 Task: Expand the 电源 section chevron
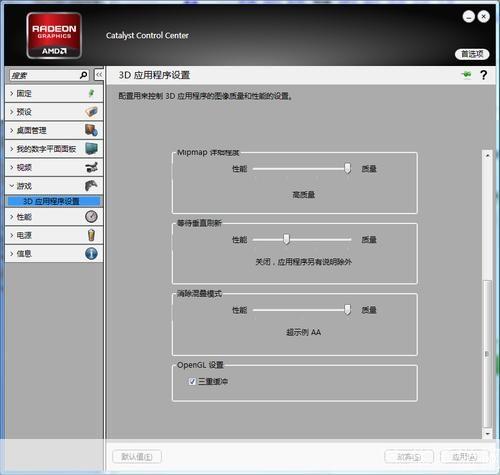12,235
